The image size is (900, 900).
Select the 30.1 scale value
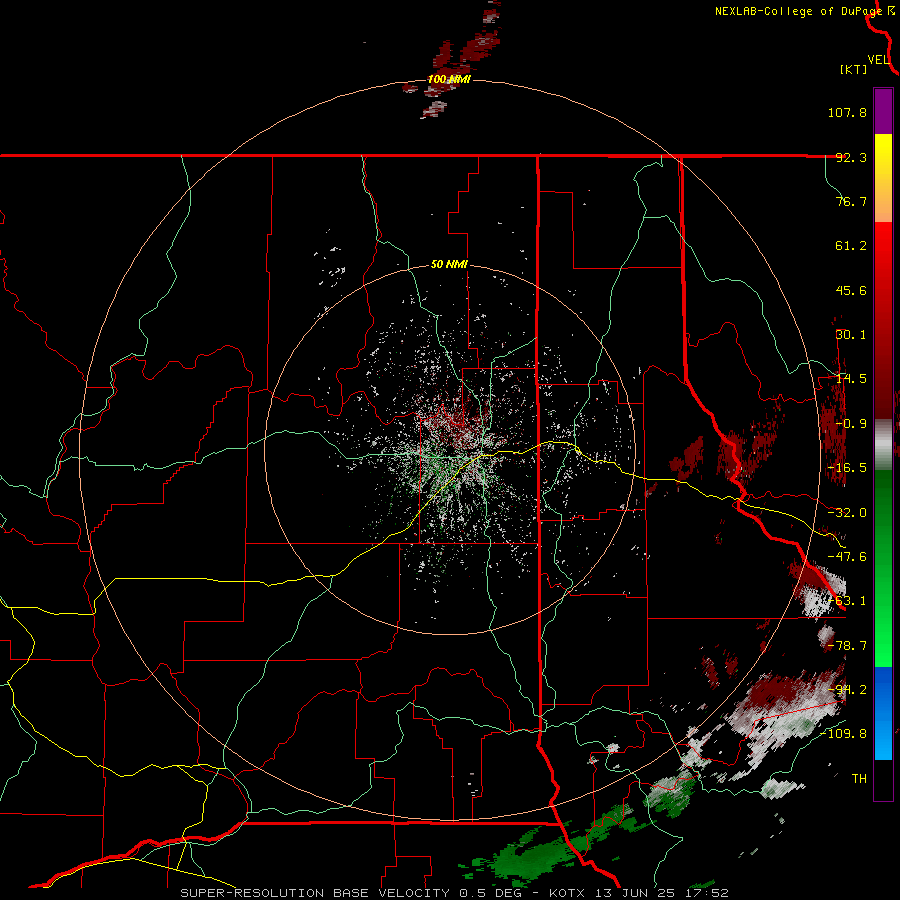point(851,335)
